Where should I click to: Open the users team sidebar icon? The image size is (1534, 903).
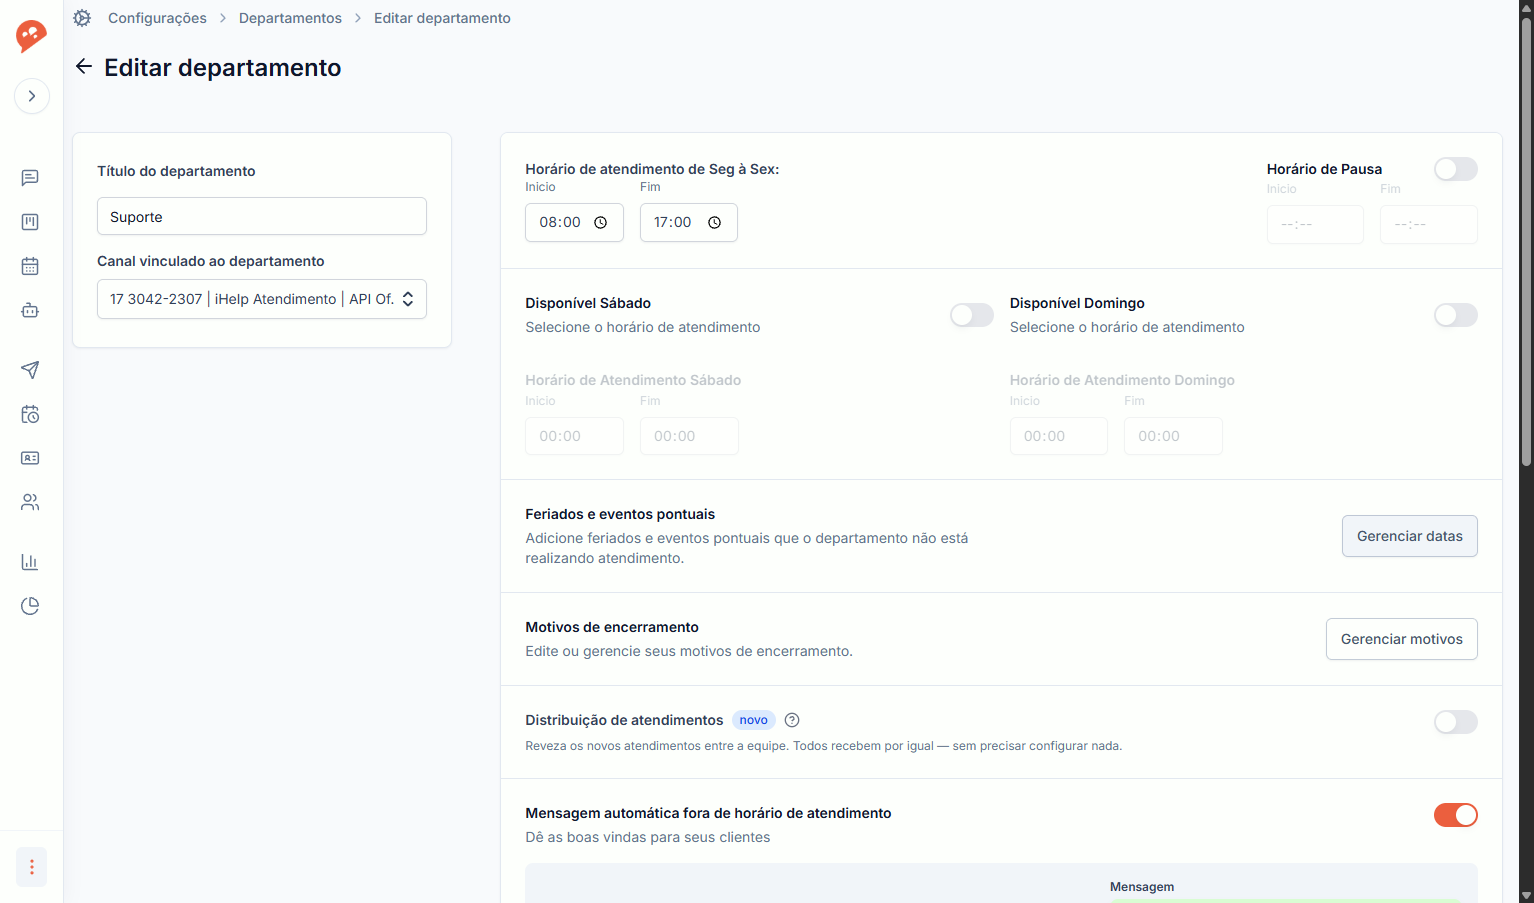[x=30, y=502]
